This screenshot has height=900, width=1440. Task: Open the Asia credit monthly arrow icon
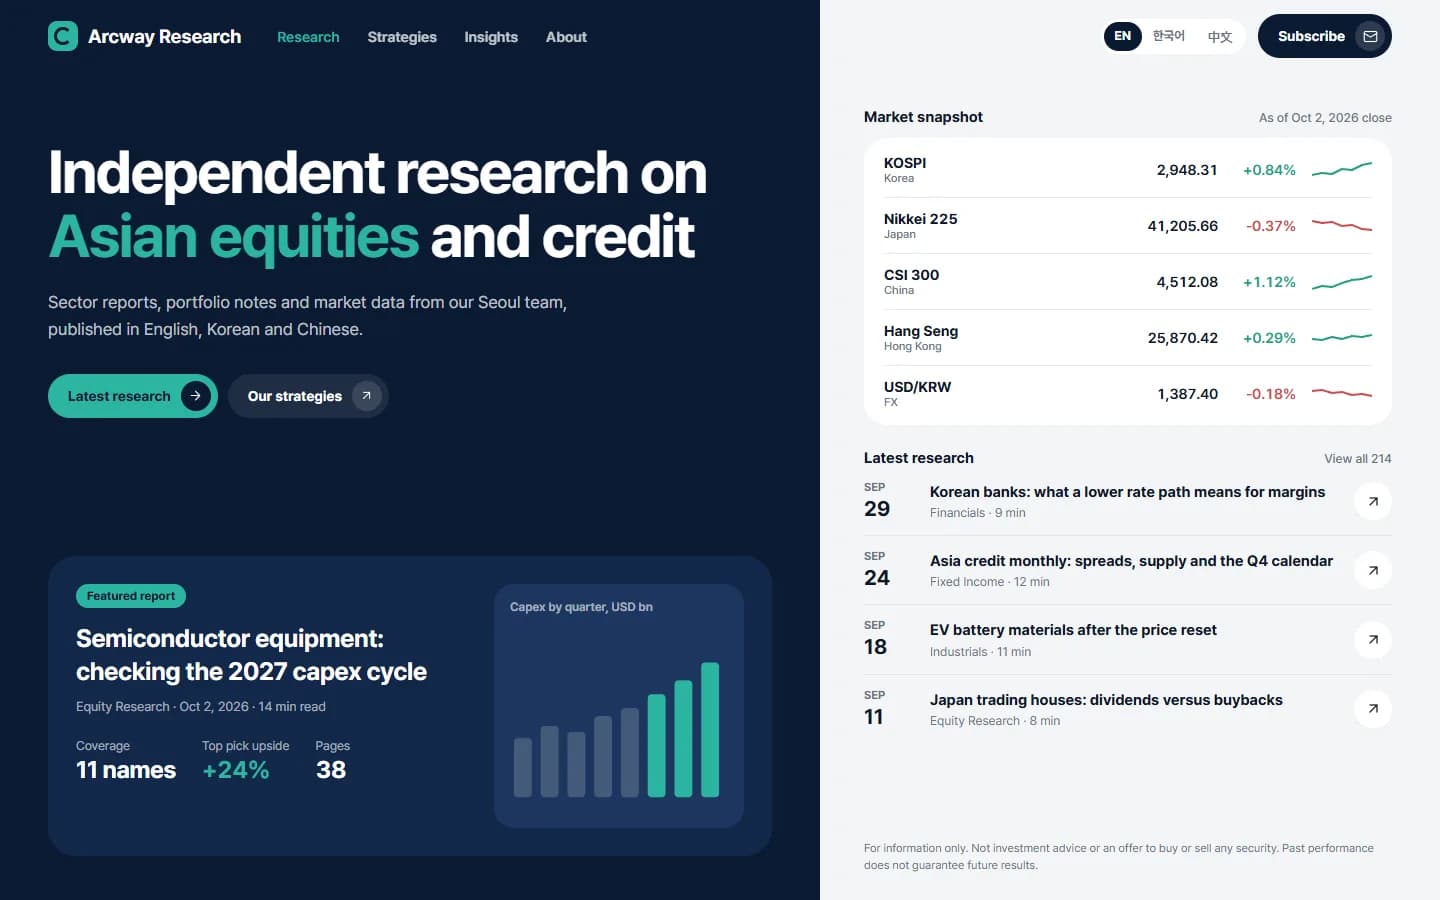pyautogui.click(x=1373, y=570)
